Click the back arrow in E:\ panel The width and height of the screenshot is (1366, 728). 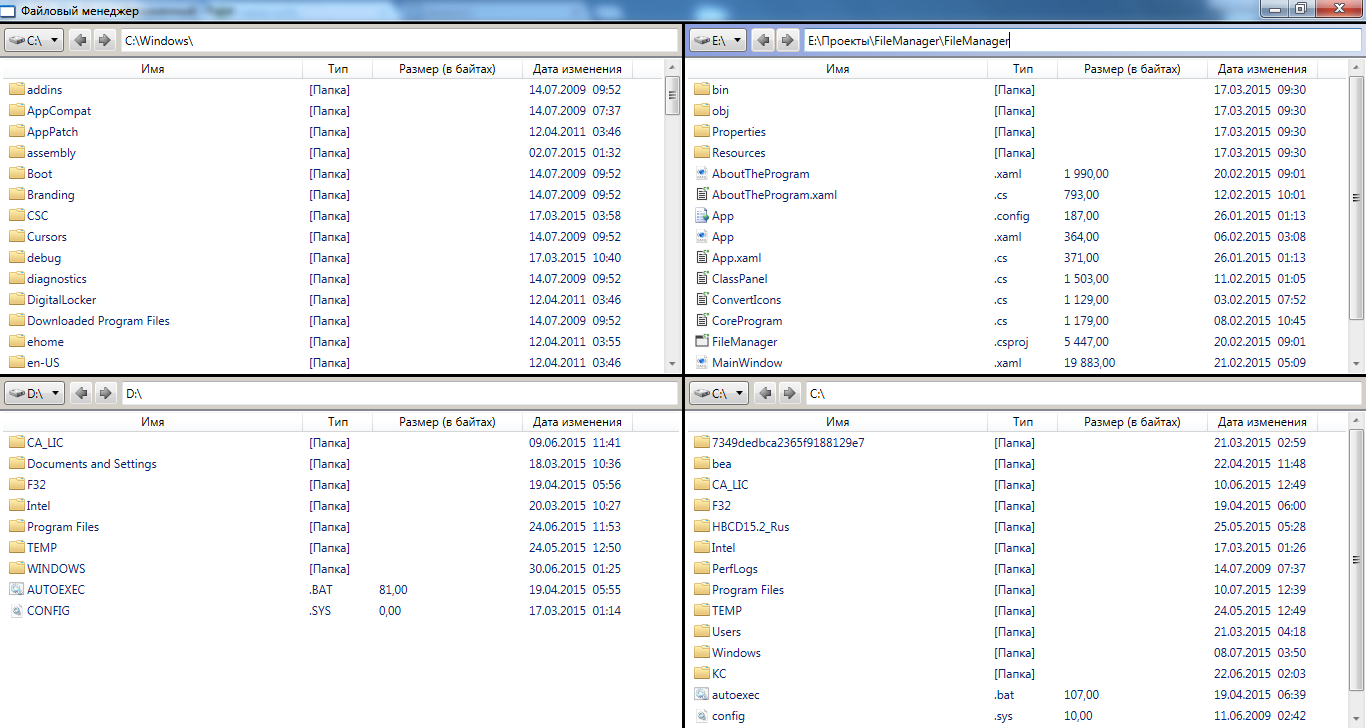(x=765, y=41)
